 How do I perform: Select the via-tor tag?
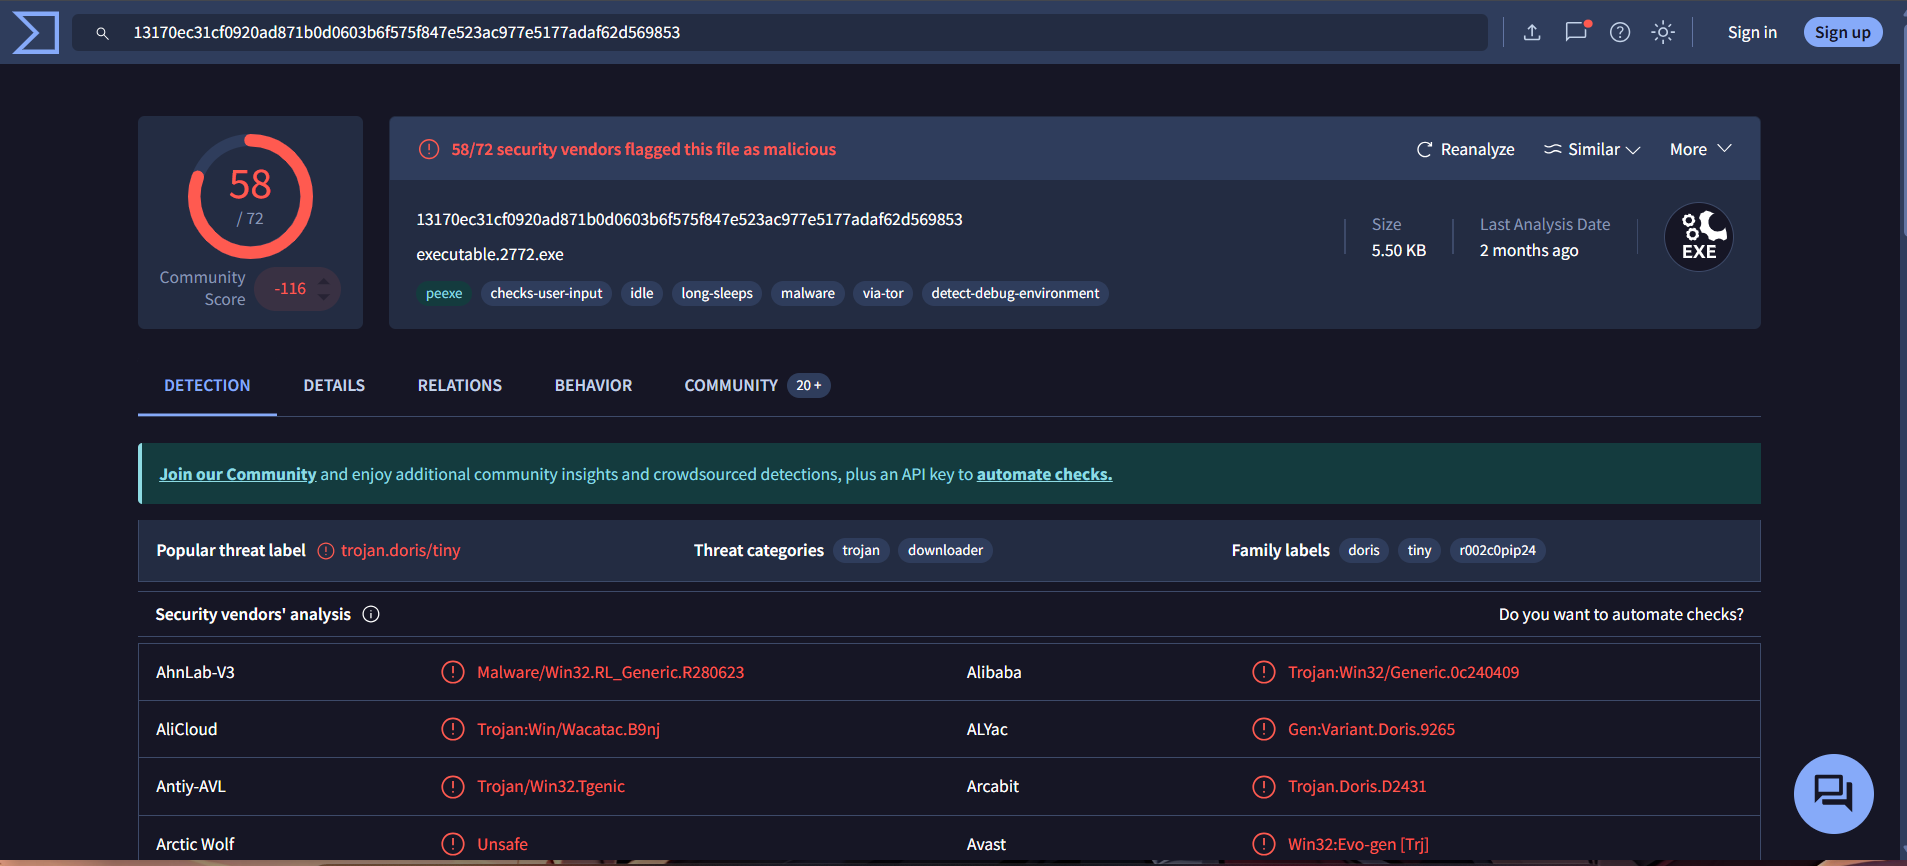[x=883, y=293]
